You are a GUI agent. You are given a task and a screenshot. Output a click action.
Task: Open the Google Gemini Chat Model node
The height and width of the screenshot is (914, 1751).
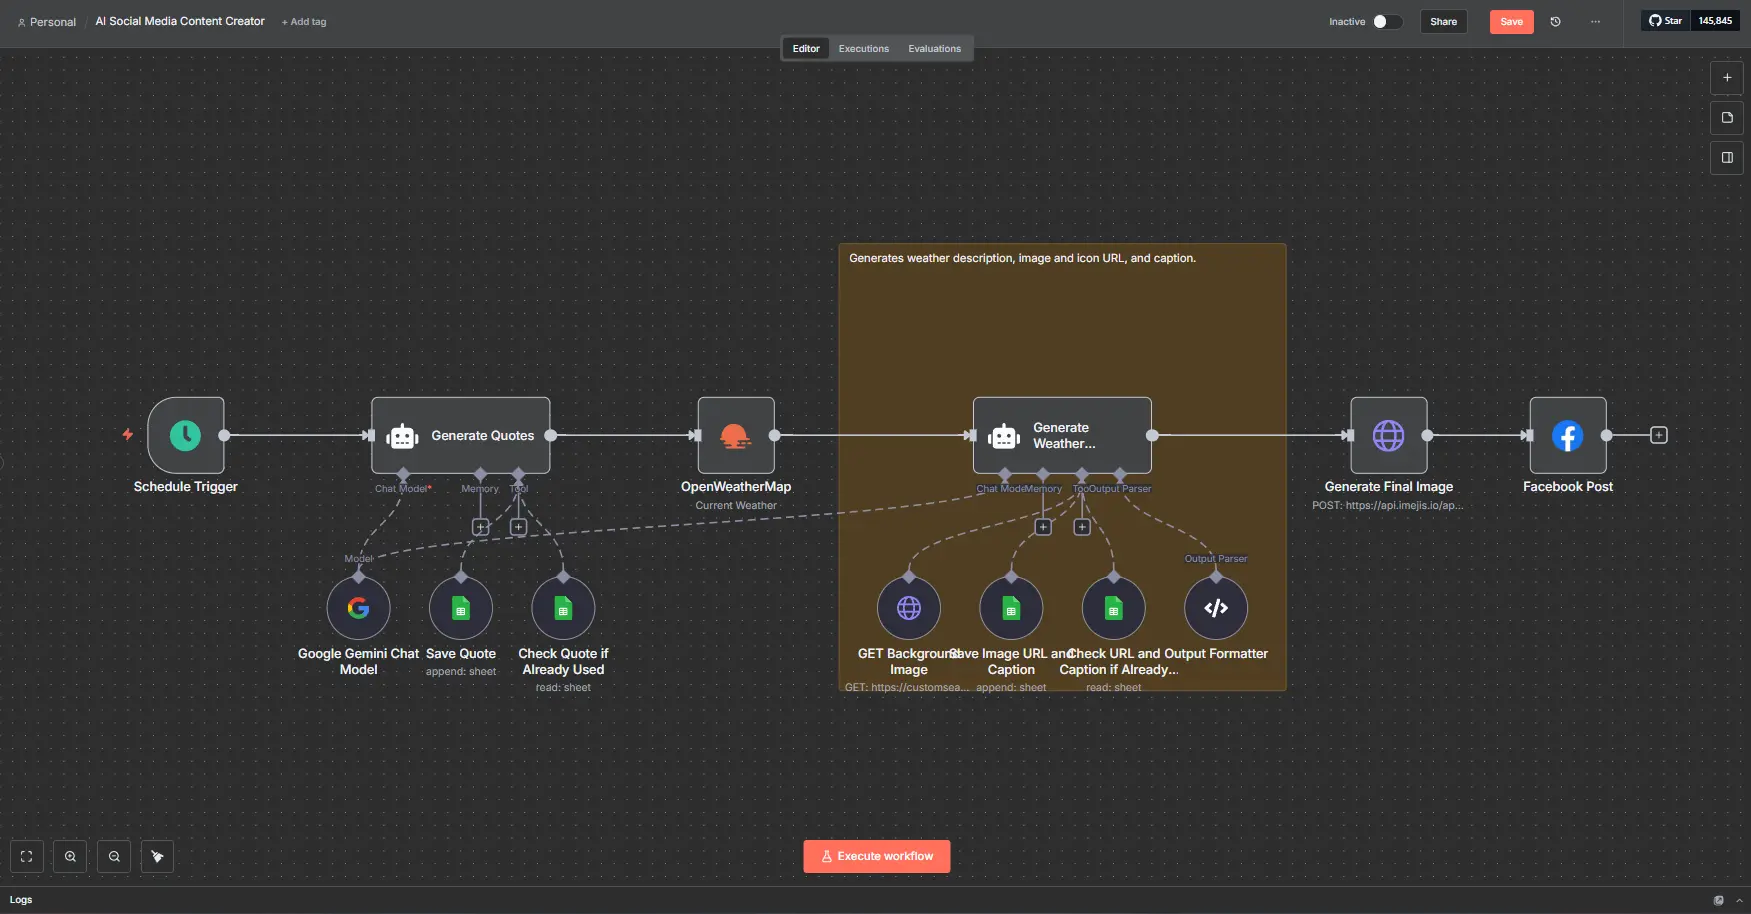click(x=358, y=608)
